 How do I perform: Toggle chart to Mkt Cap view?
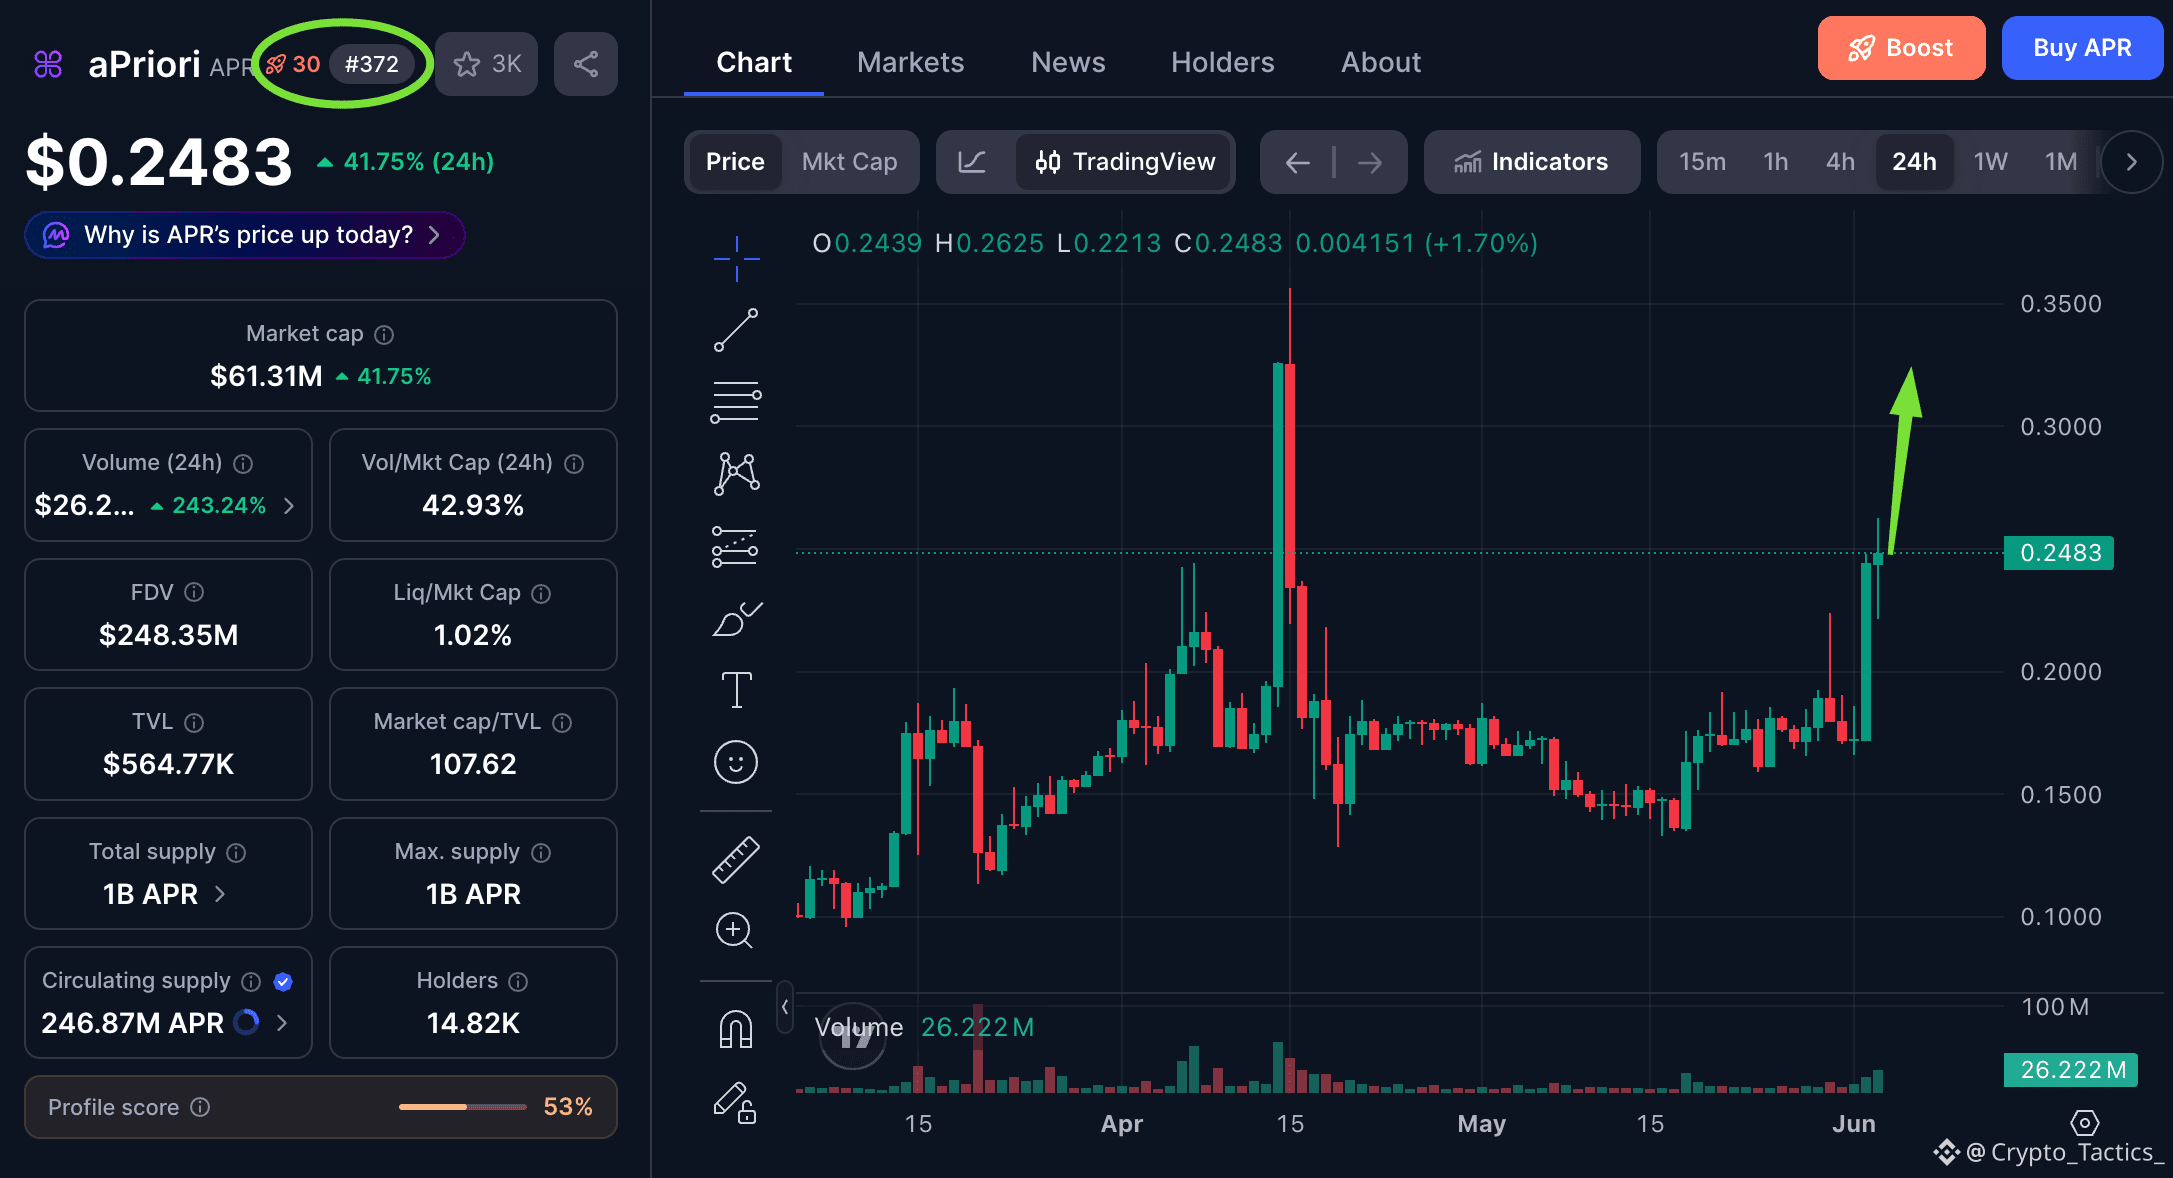pos(850,162)
